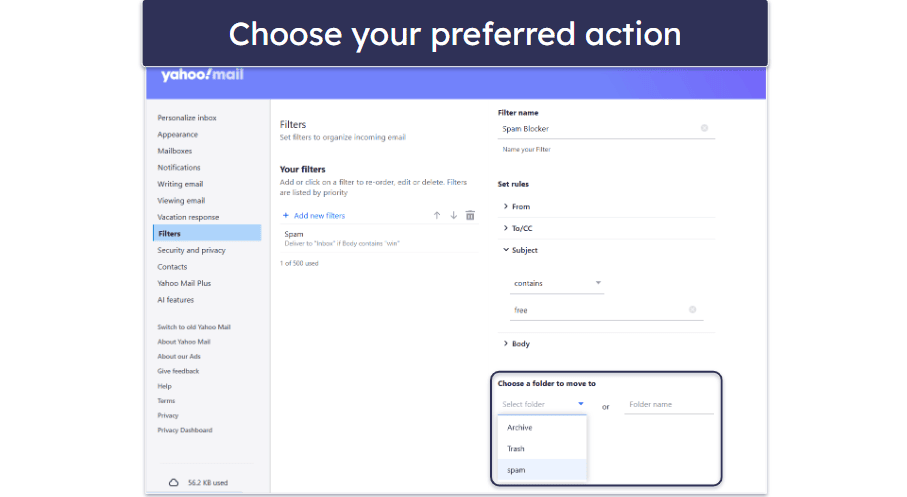The width and height of the screenshot is (907, 497).
Task: Open About Yahoo Mail link
Action: coord(184,342)
